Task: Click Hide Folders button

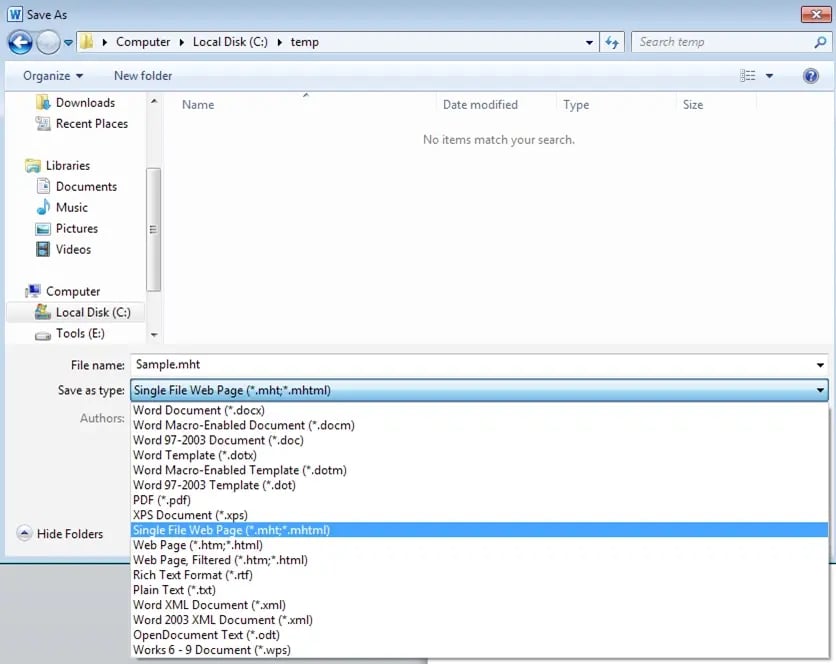Action: point(60,534)
